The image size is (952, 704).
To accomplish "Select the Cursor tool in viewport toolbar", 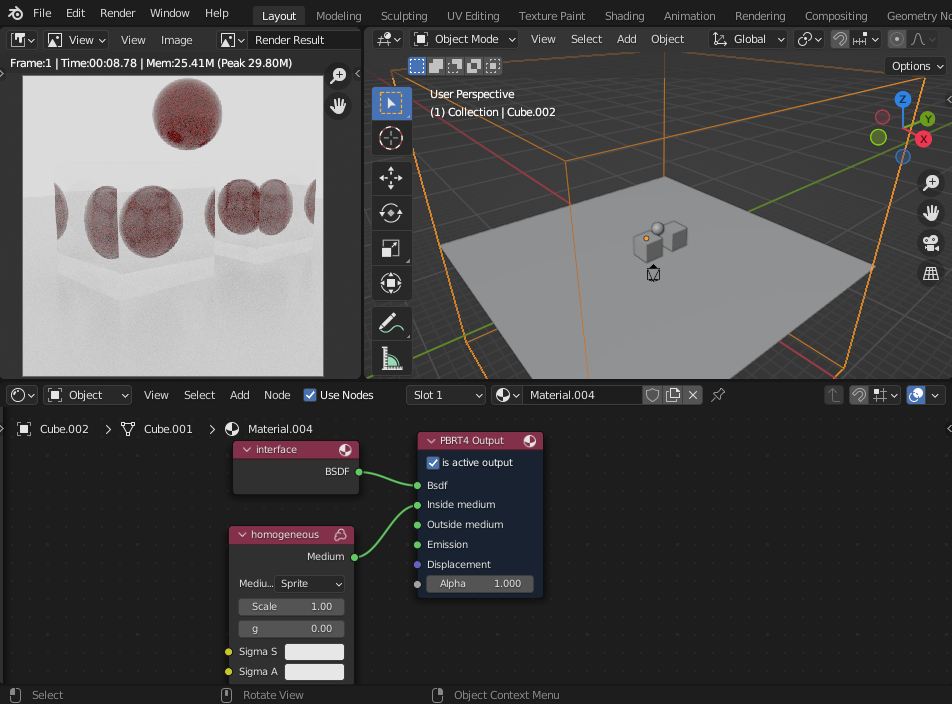I will [x=391, y=137].
